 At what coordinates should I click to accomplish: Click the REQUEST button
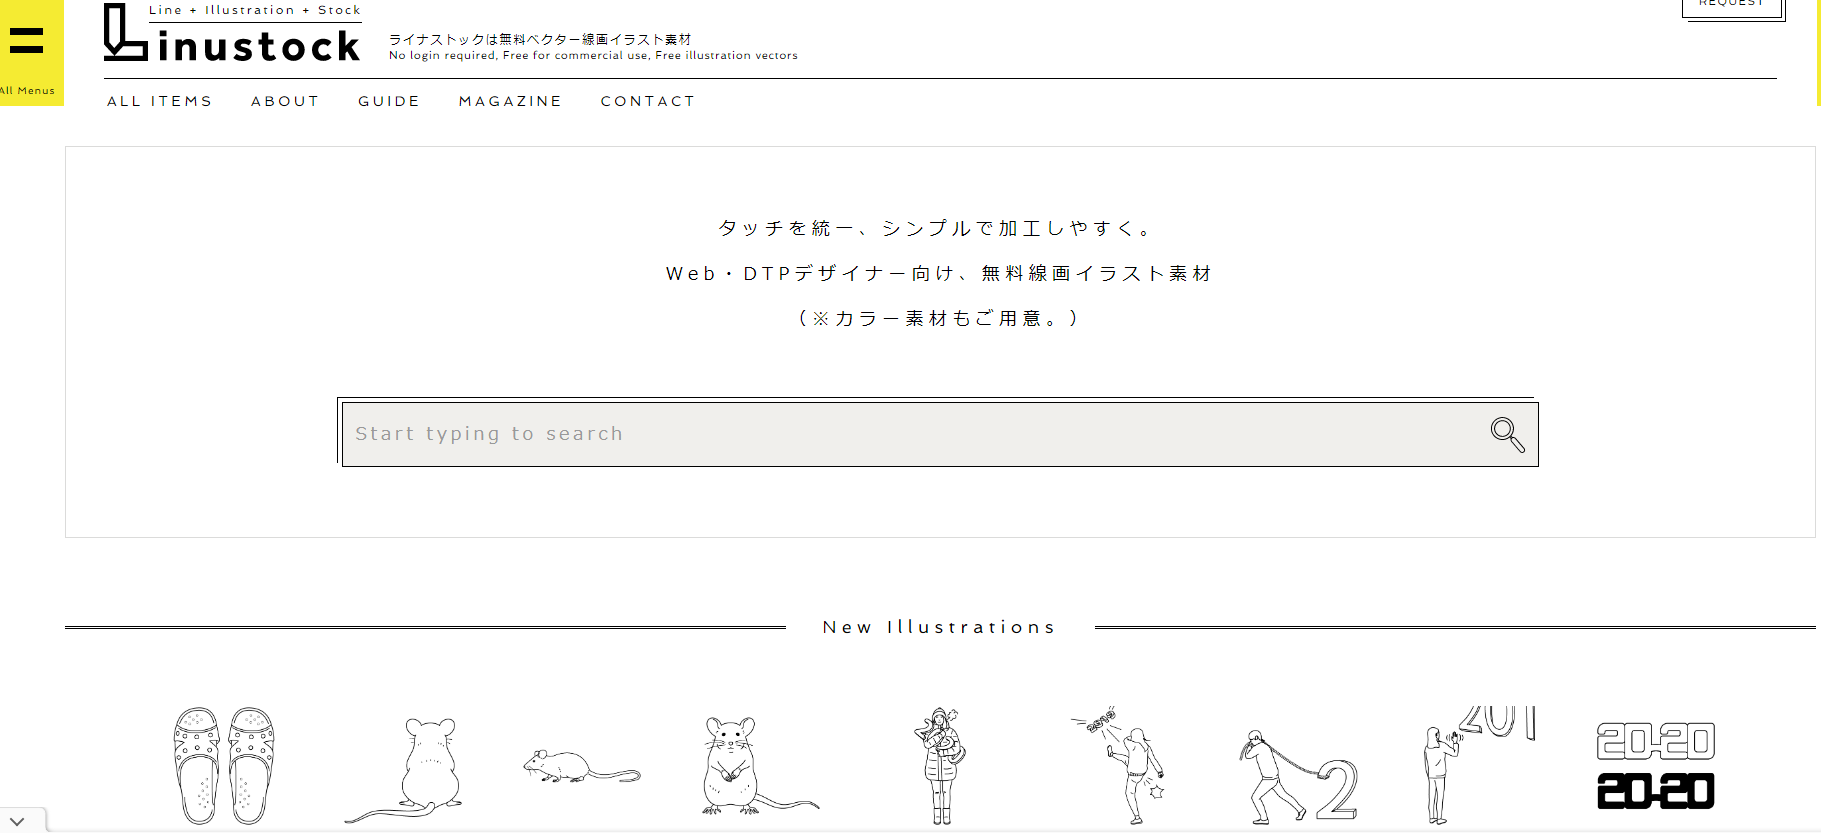point(1731,6)
